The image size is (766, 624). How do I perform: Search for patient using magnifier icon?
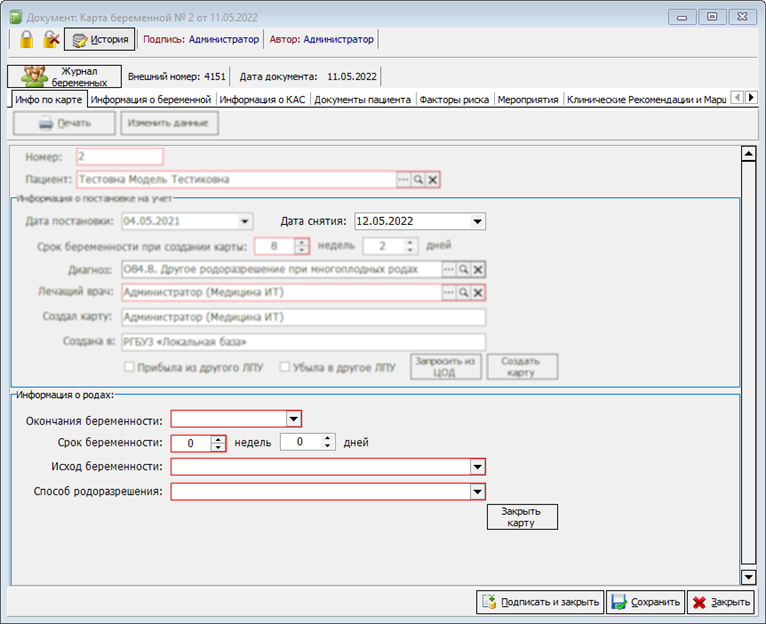[419, 179]
